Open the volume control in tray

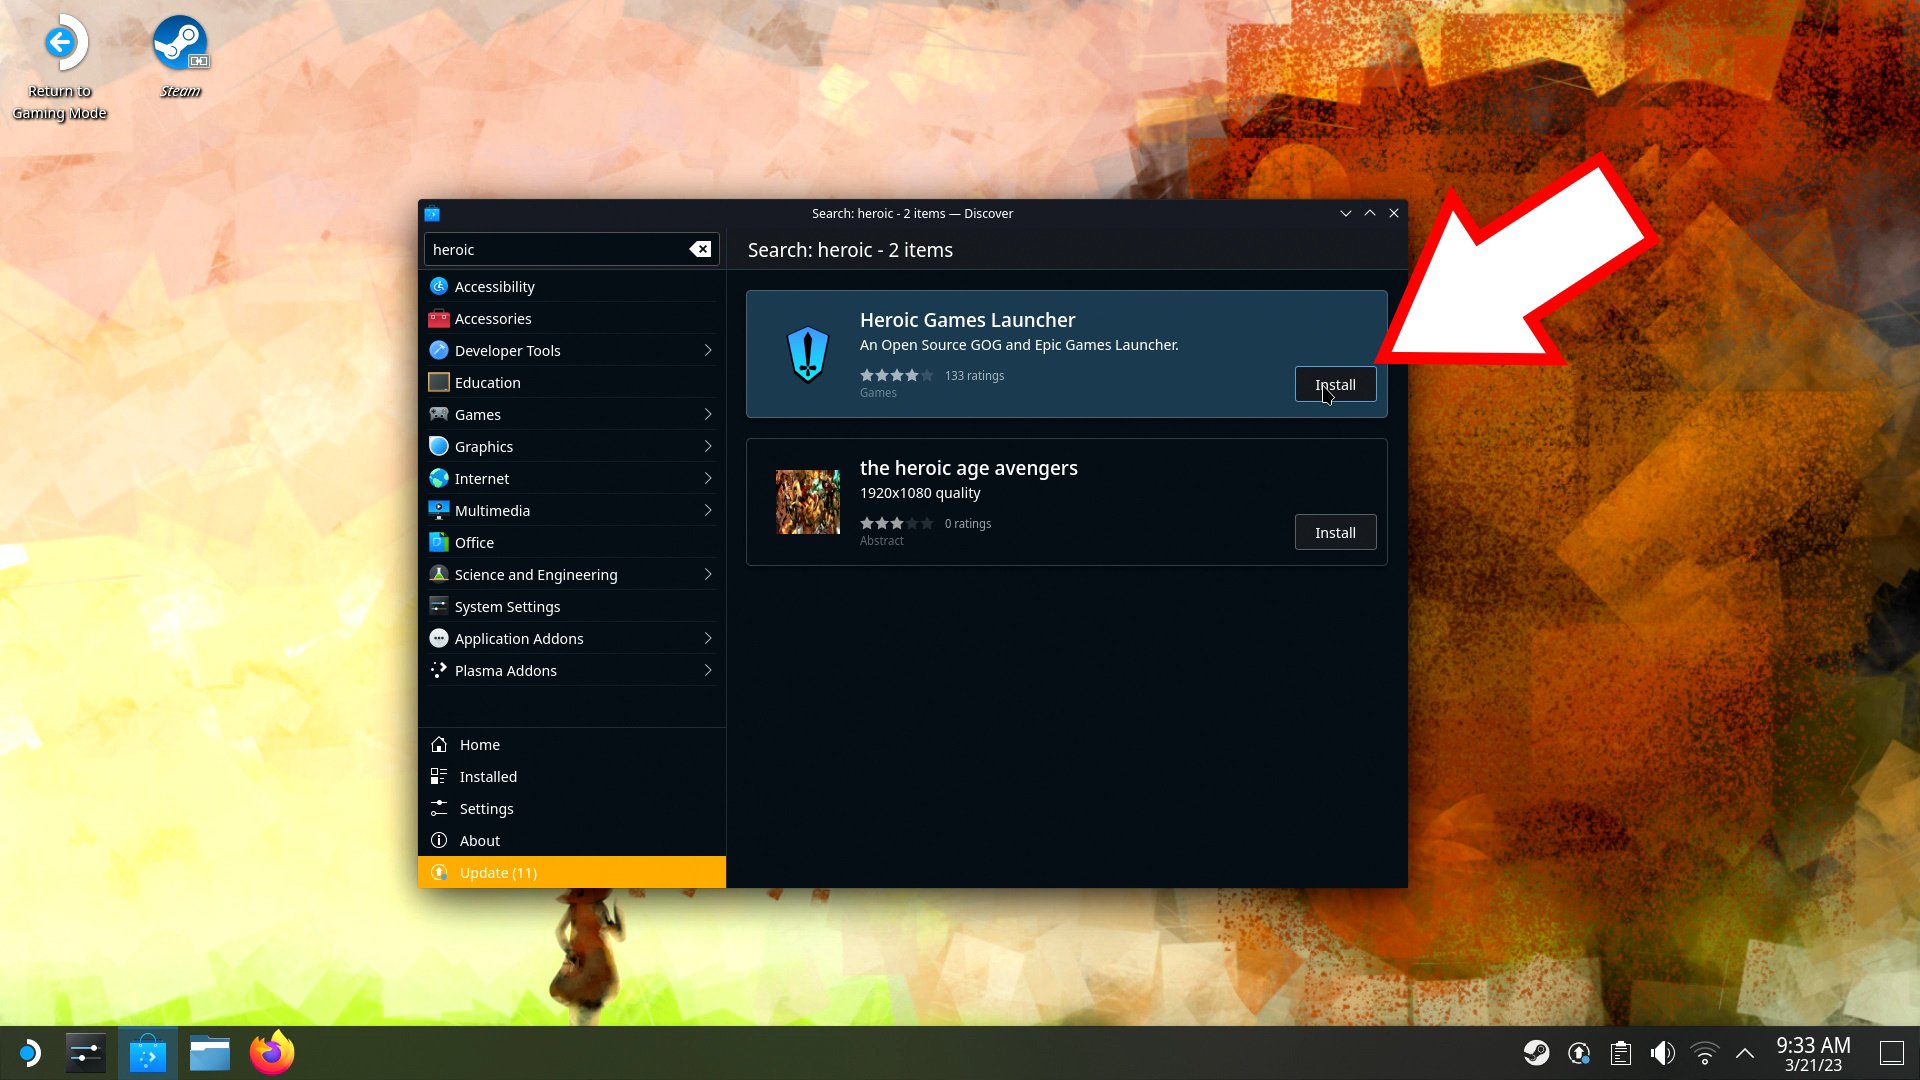click(x=1662, y=1053)
